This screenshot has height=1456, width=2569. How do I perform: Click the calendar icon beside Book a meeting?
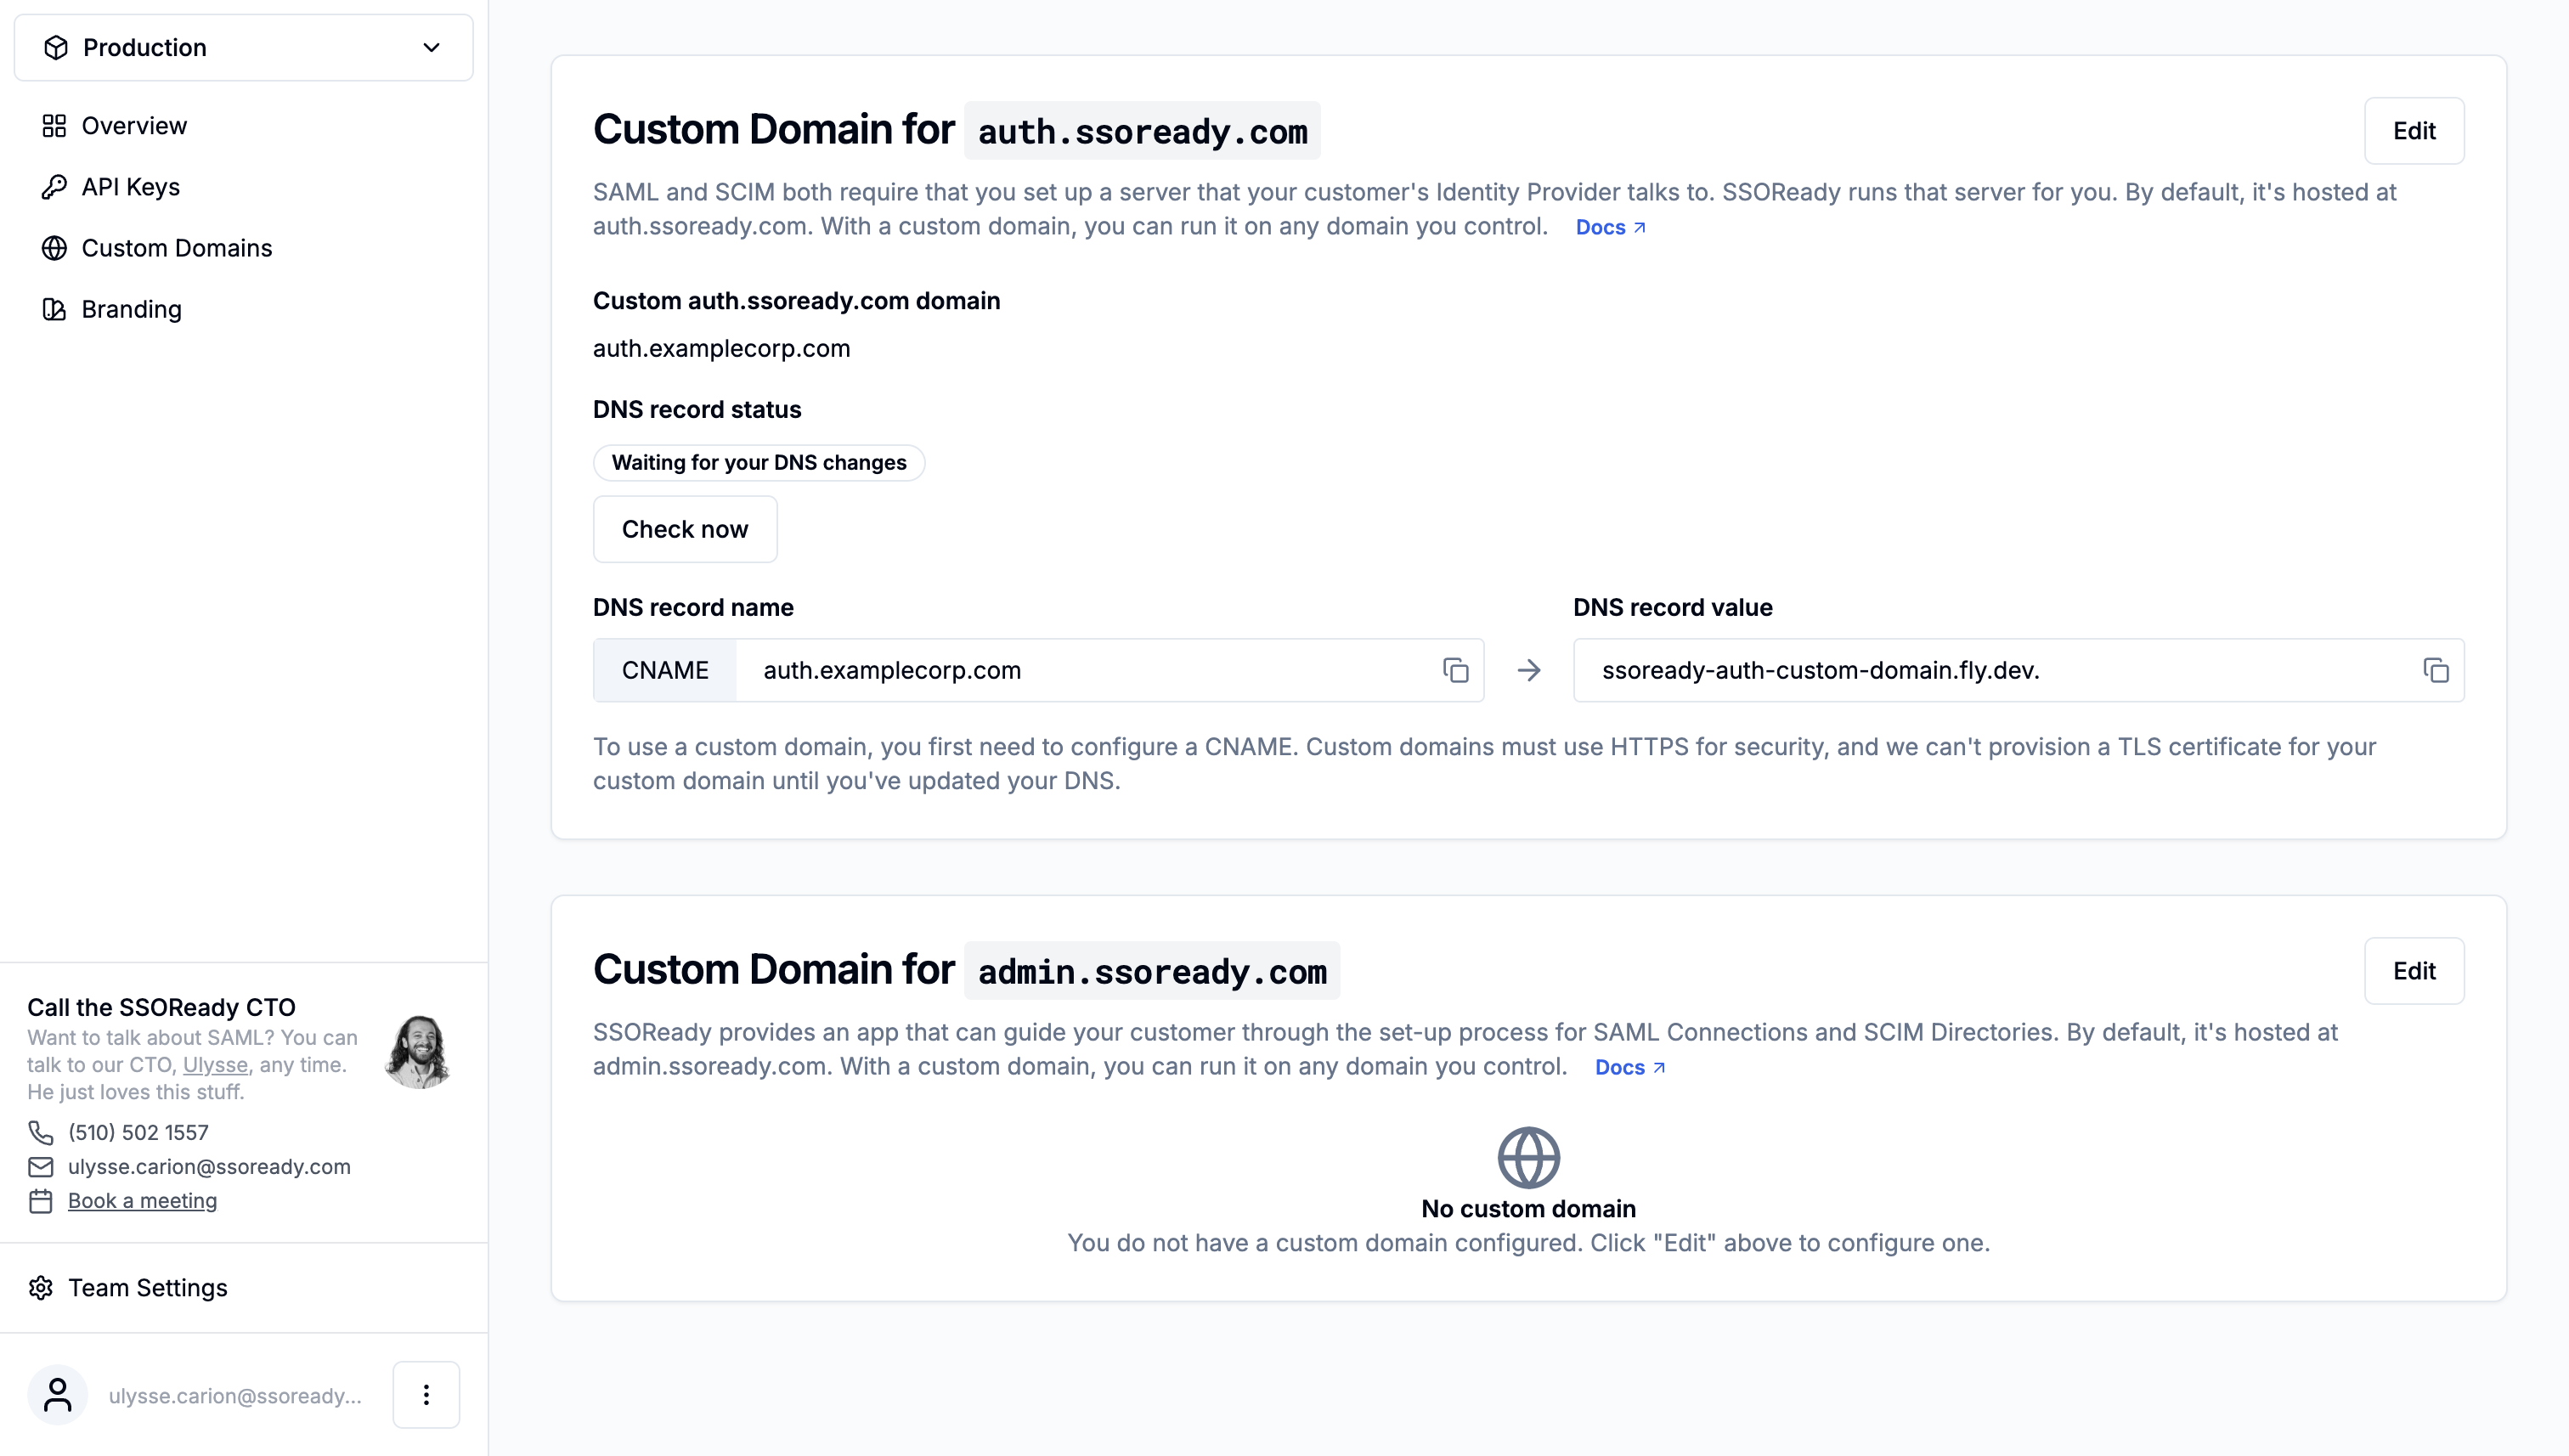41,1200
